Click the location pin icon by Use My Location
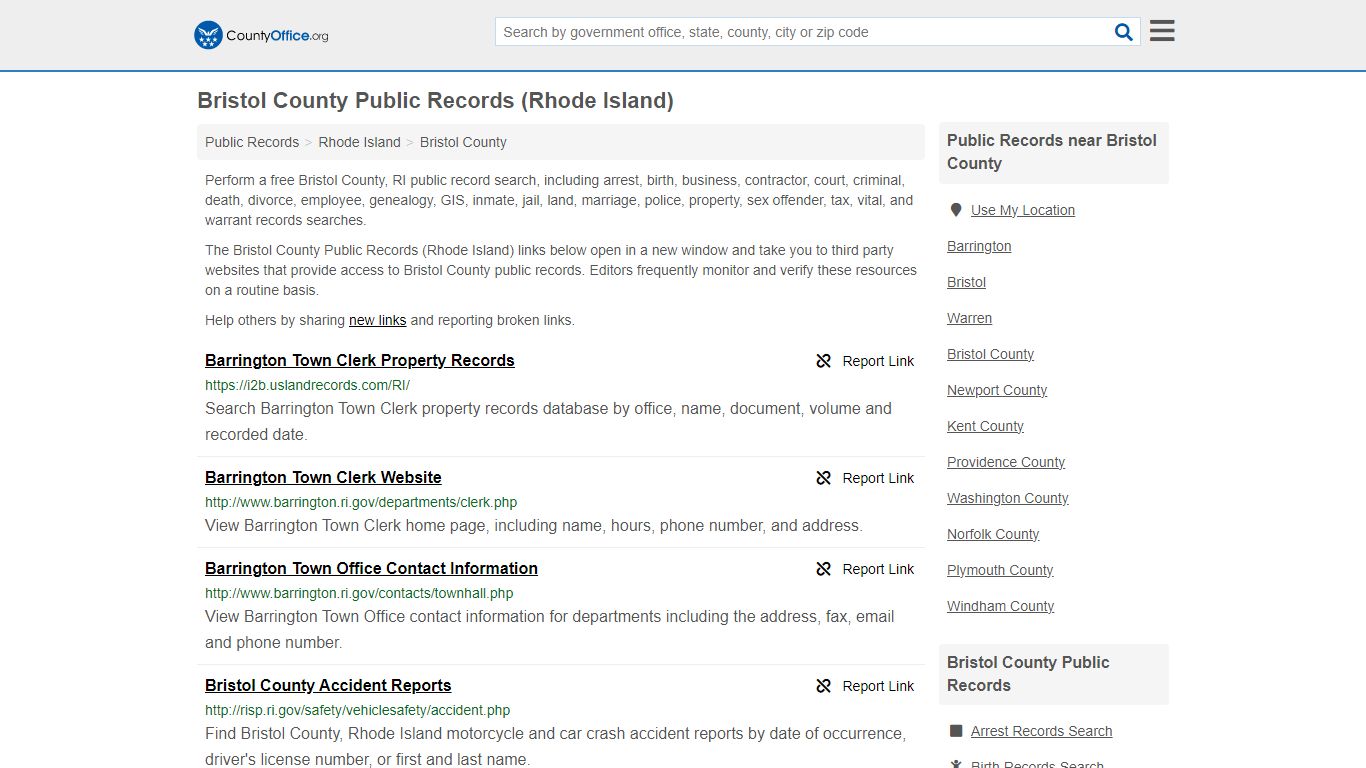 coord(956,210)
